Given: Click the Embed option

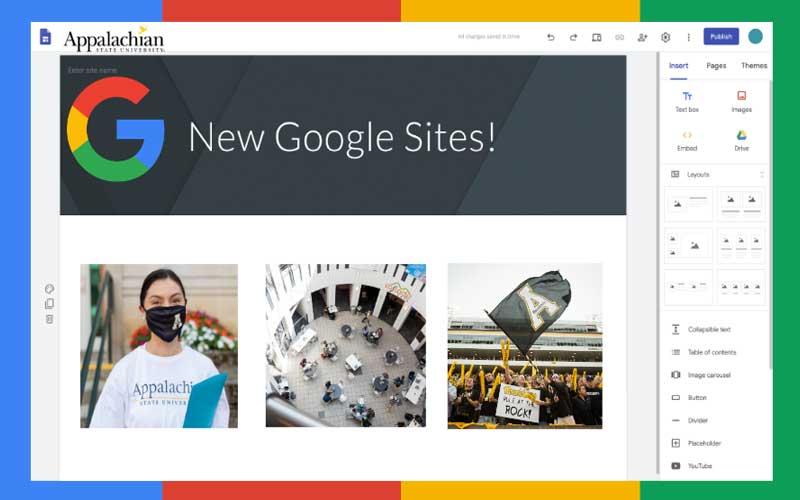Looking at the screenshot, I should tap(687, 140).
